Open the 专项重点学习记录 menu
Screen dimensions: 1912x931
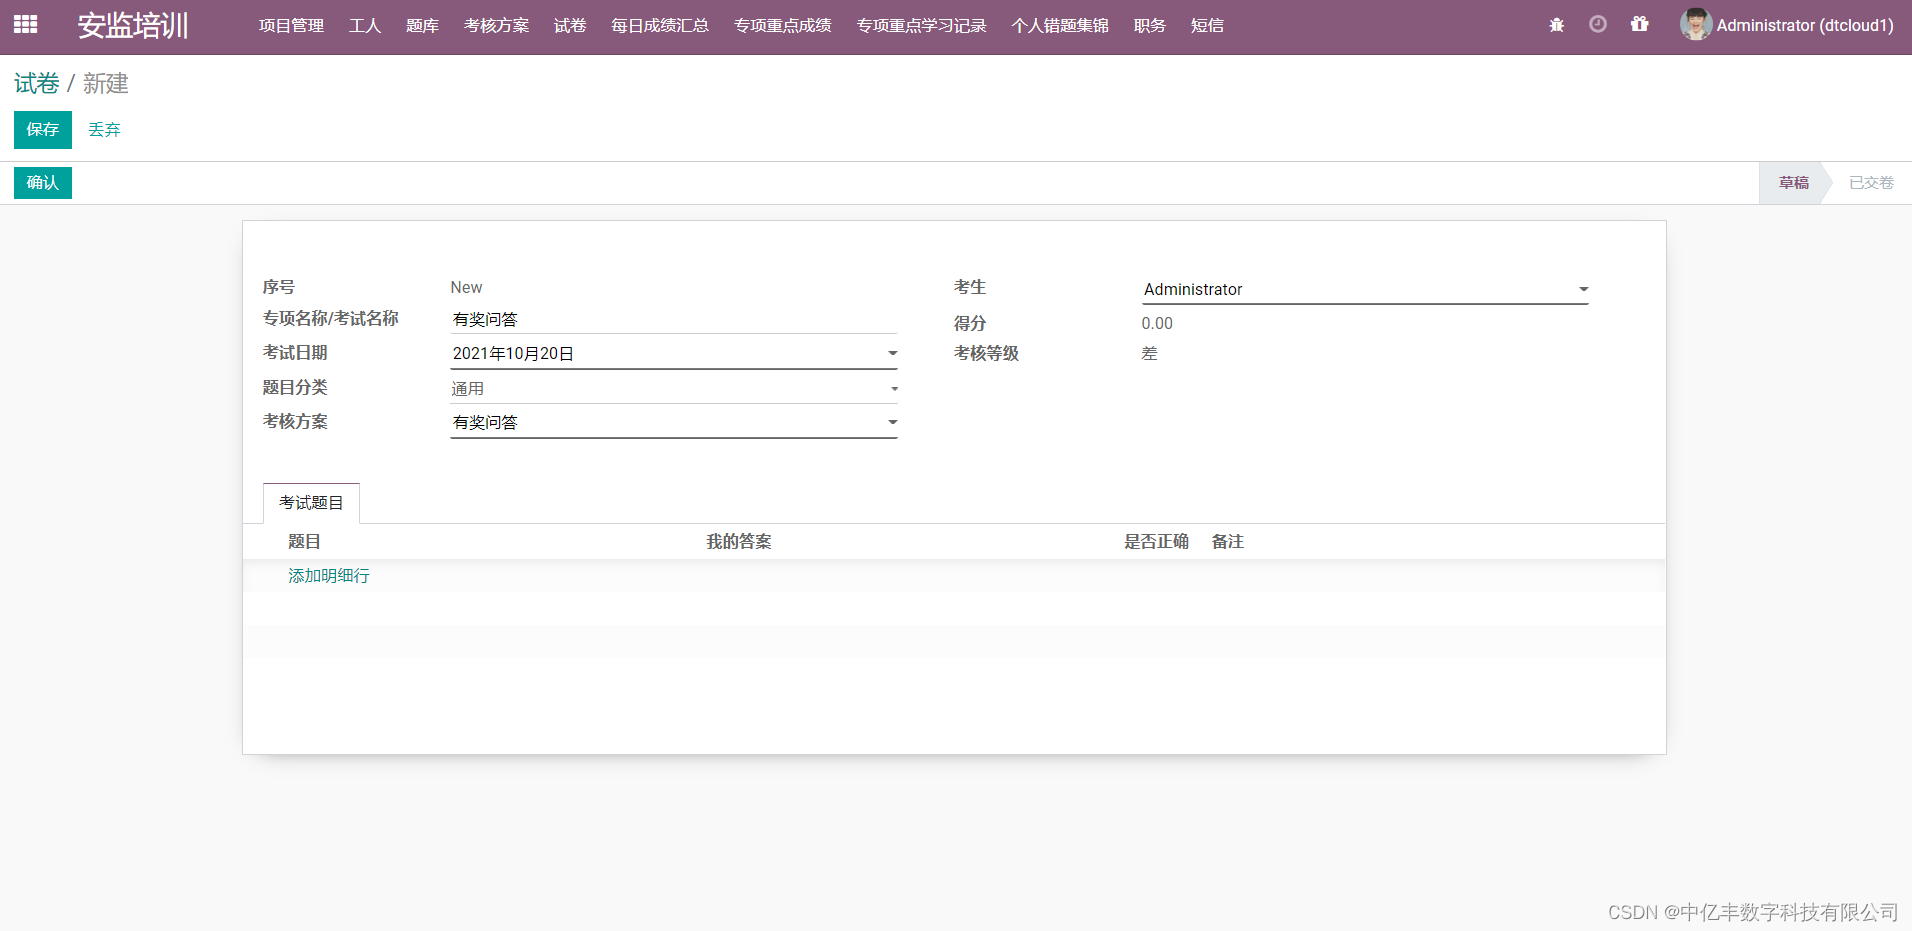[922, 25]
